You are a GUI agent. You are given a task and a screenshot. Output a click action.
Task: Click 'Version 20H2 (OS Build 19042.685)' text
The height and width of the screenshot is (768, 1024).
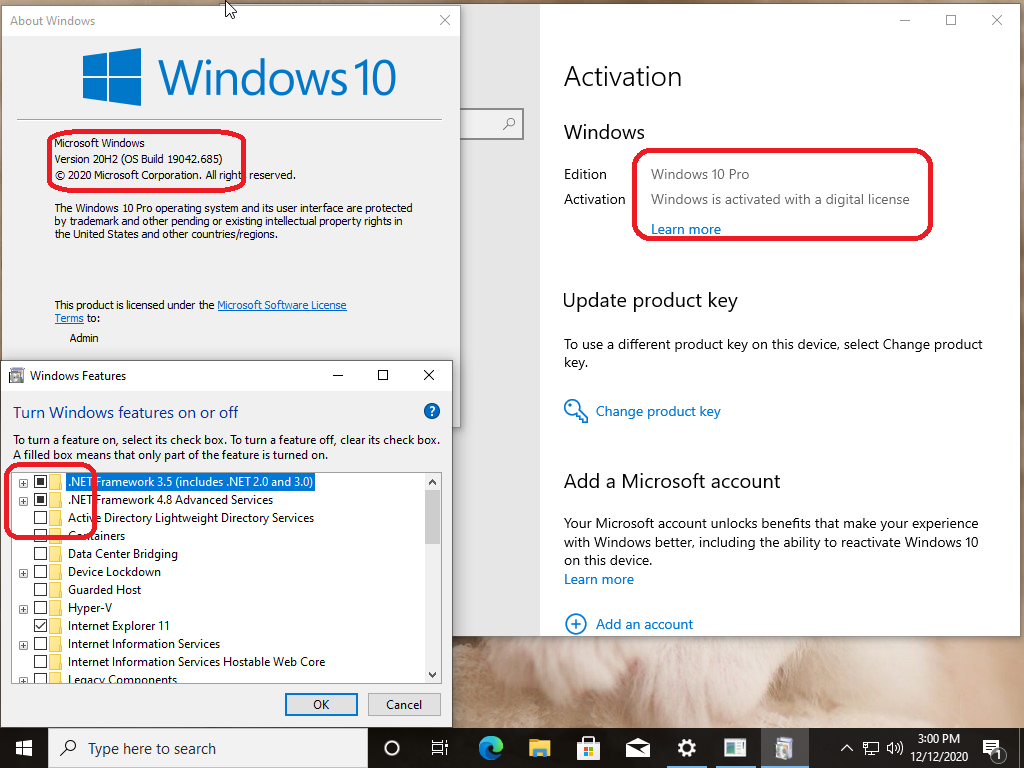coord(138,159)
